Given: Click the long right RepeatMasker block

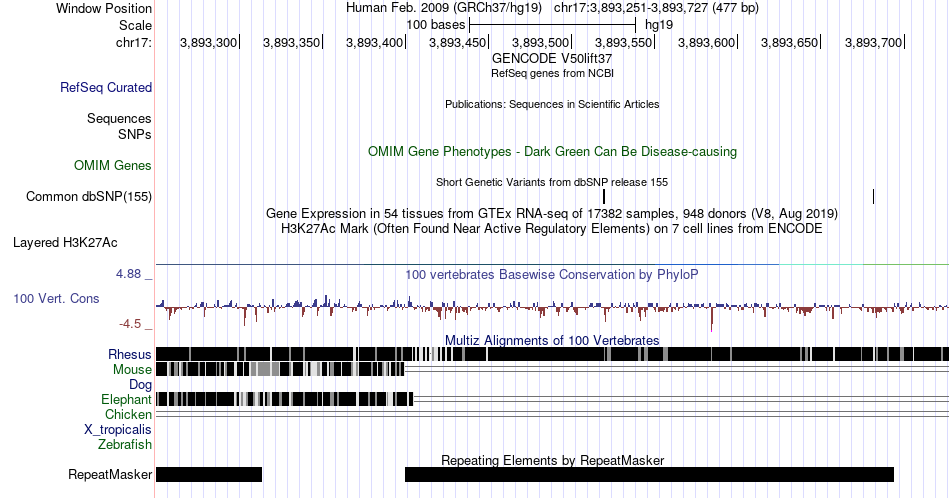Looking at the screenshot, I should [649, 474].
